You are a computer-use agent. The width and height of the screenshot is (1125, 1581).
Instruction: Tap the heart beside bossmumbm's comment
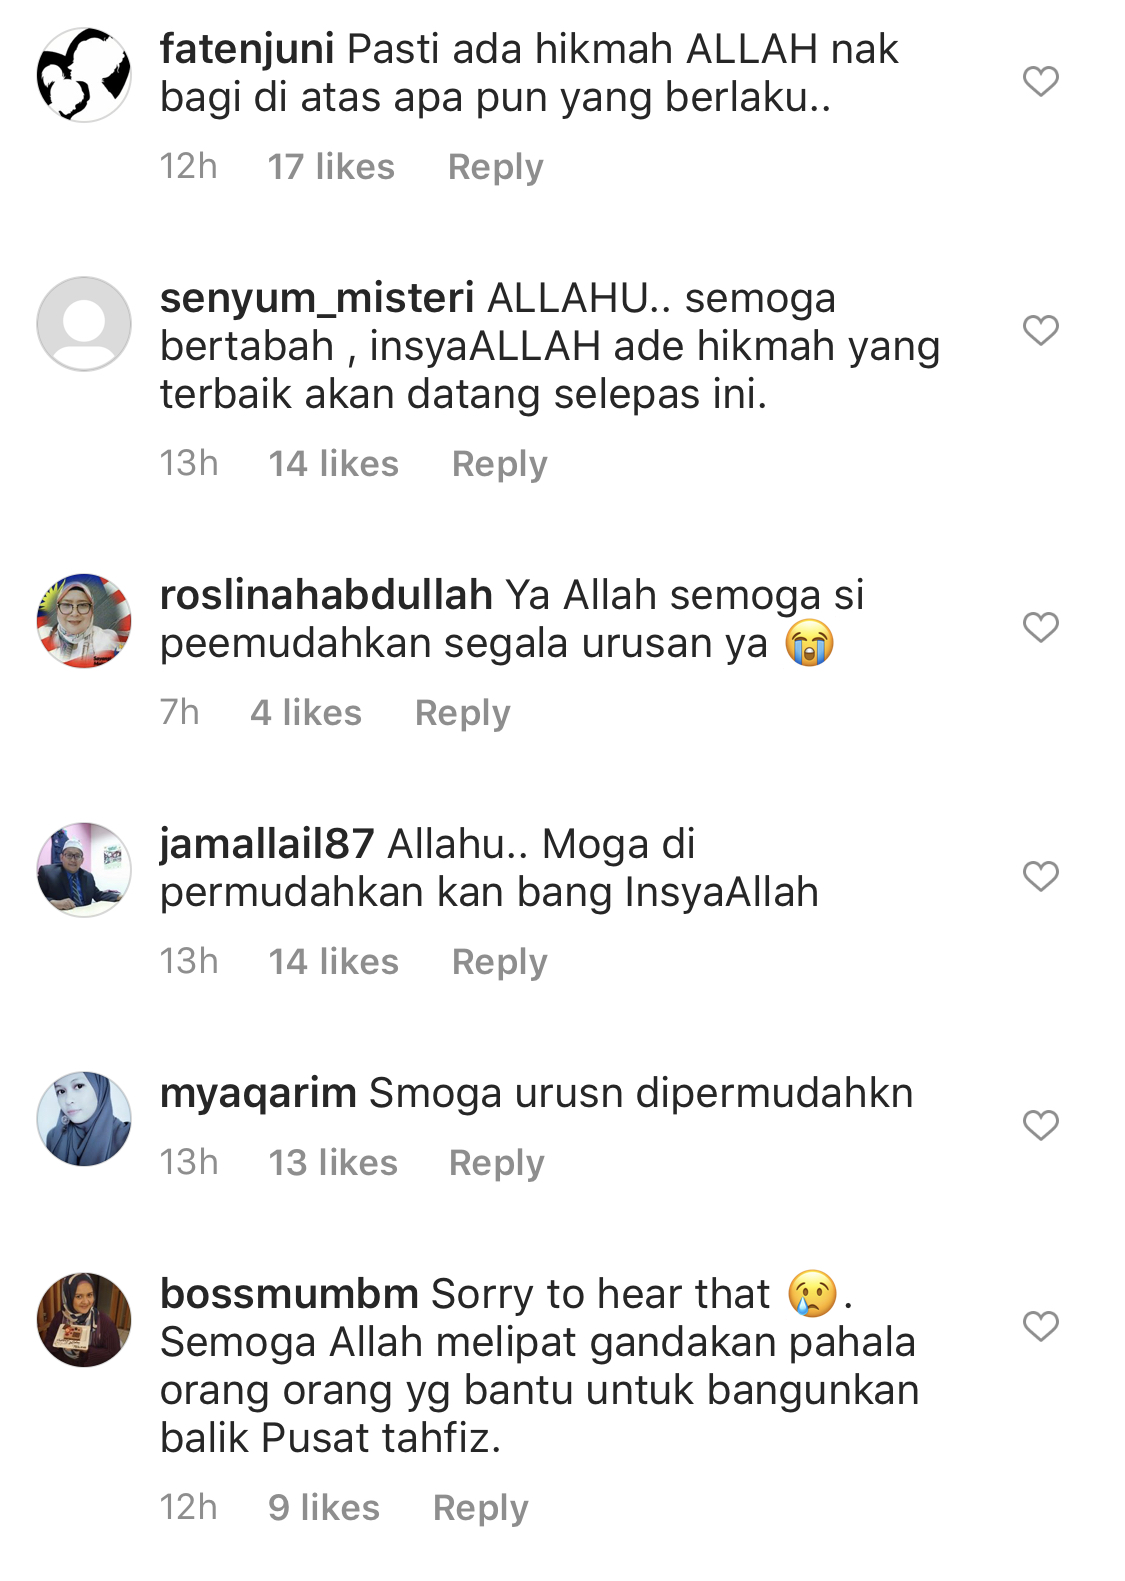1040,1326
